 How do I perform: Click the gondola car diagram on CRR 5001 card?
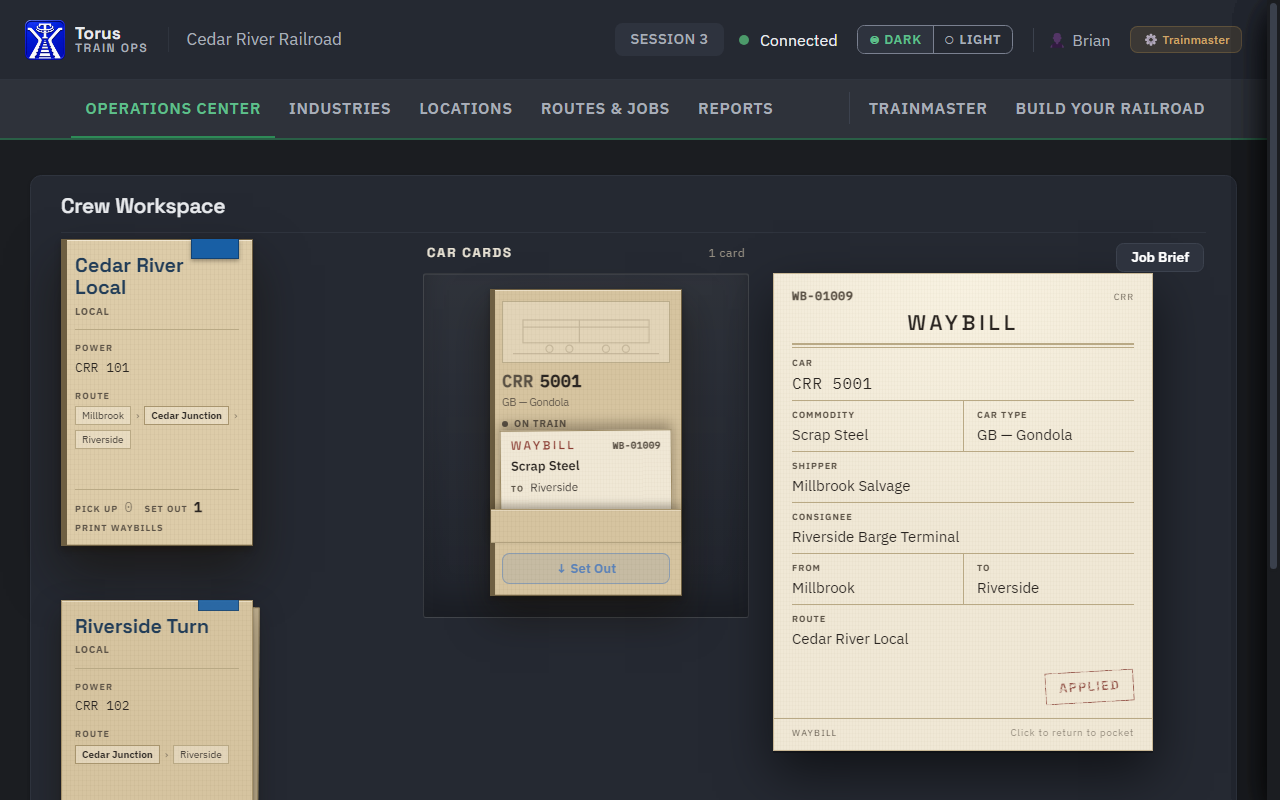[x=586, y=331]
